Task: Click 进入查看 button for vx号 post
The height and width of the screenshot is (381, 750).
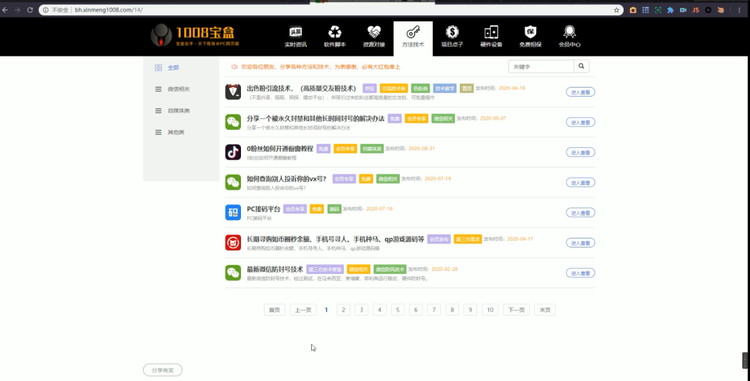Action: pyautogui.click(x=580, y=182)
